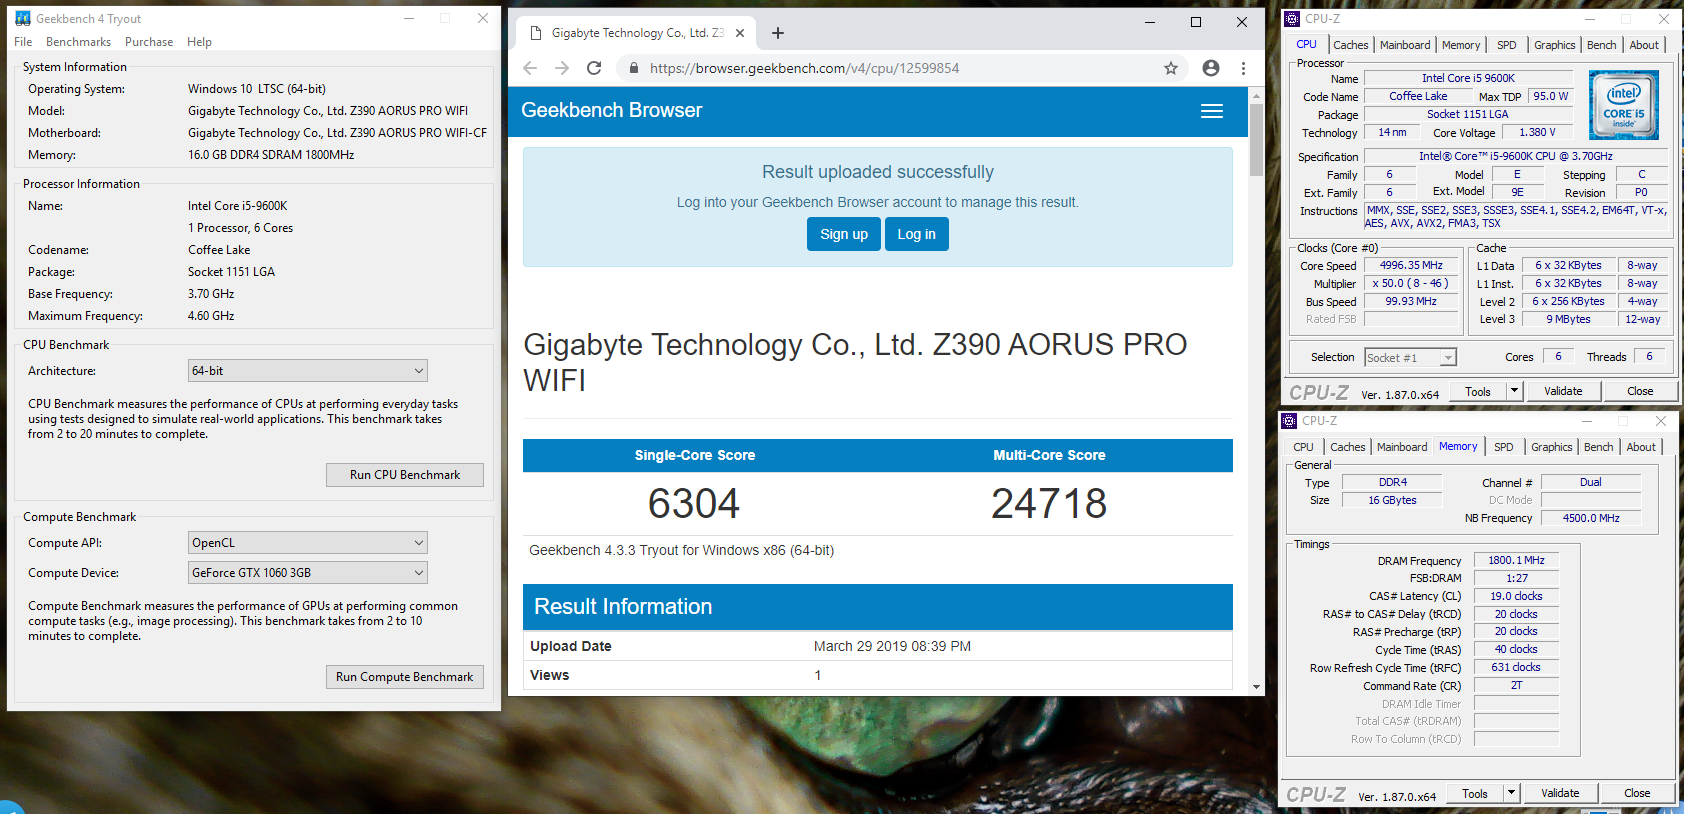Click the Upload Date March 29 2019 value
Screen dimensions: 1684x814
892,646
